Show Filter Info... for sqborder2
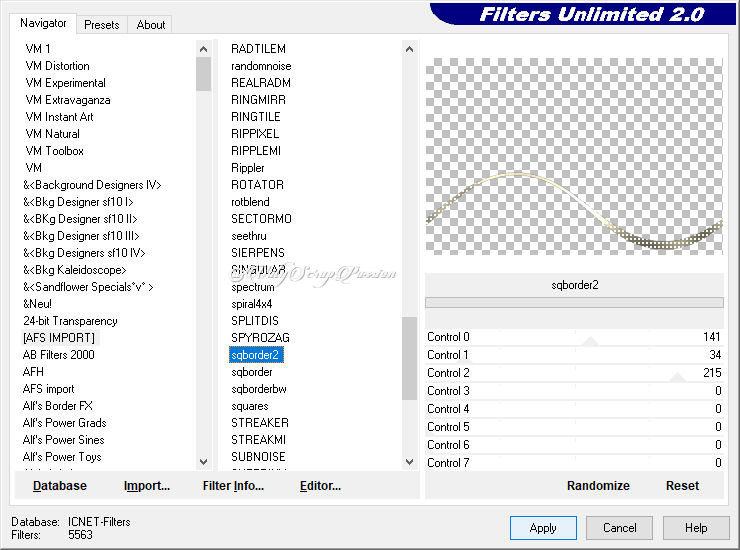 233,486
